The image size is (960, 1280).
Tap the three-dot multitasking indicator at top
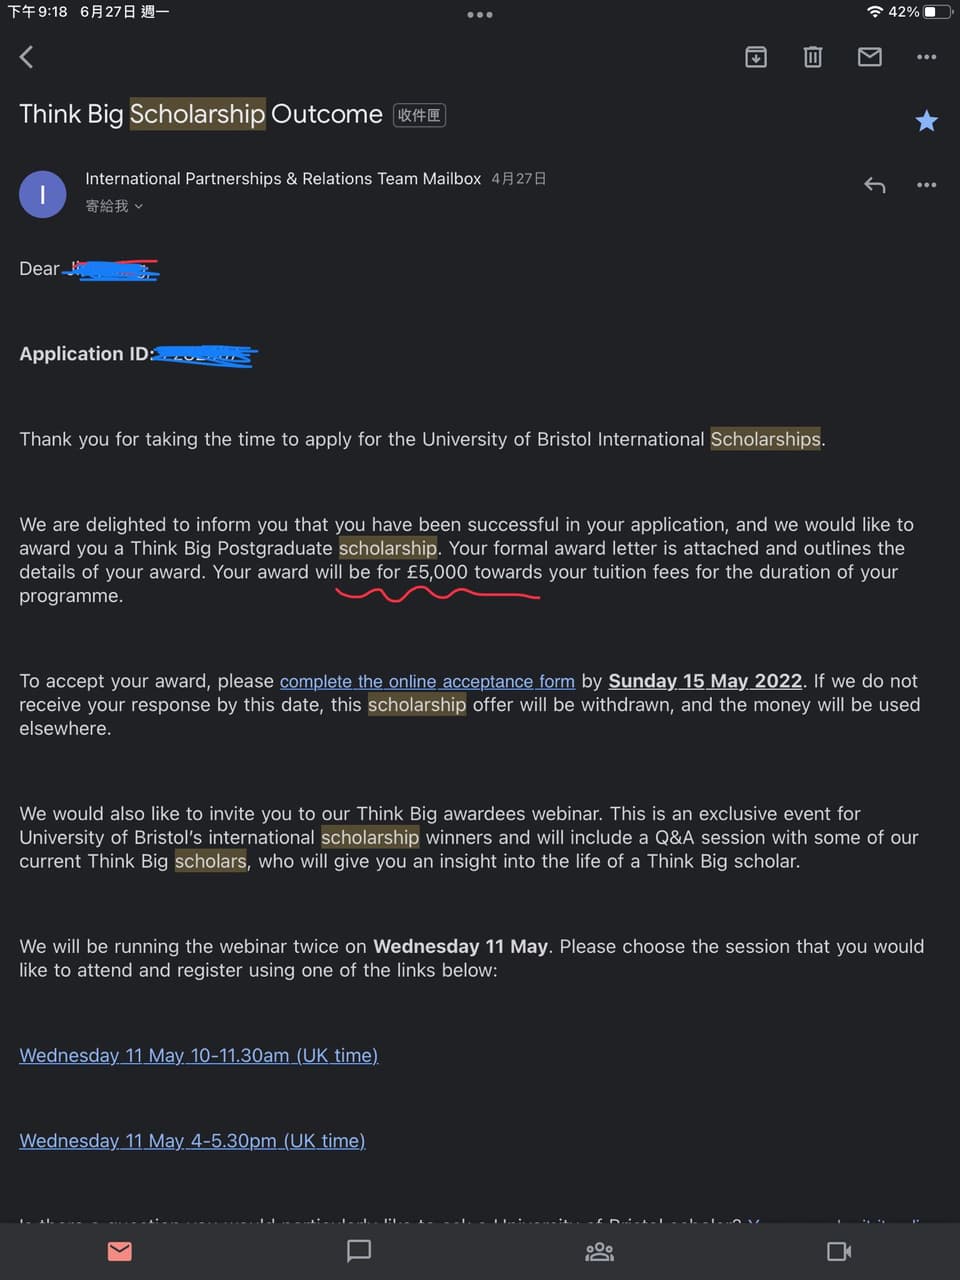click(x=480, y=15)
